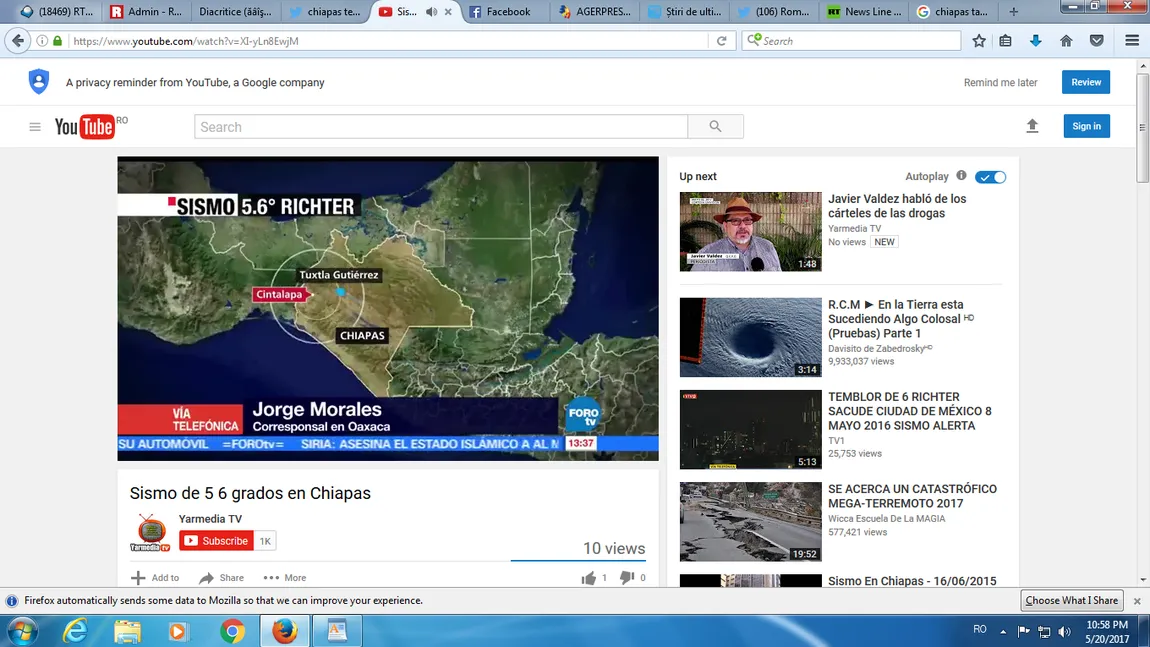Switch to the Diacritice tab
The width and height of the screenshot is (1150, 647).
(x=235, y=12)
